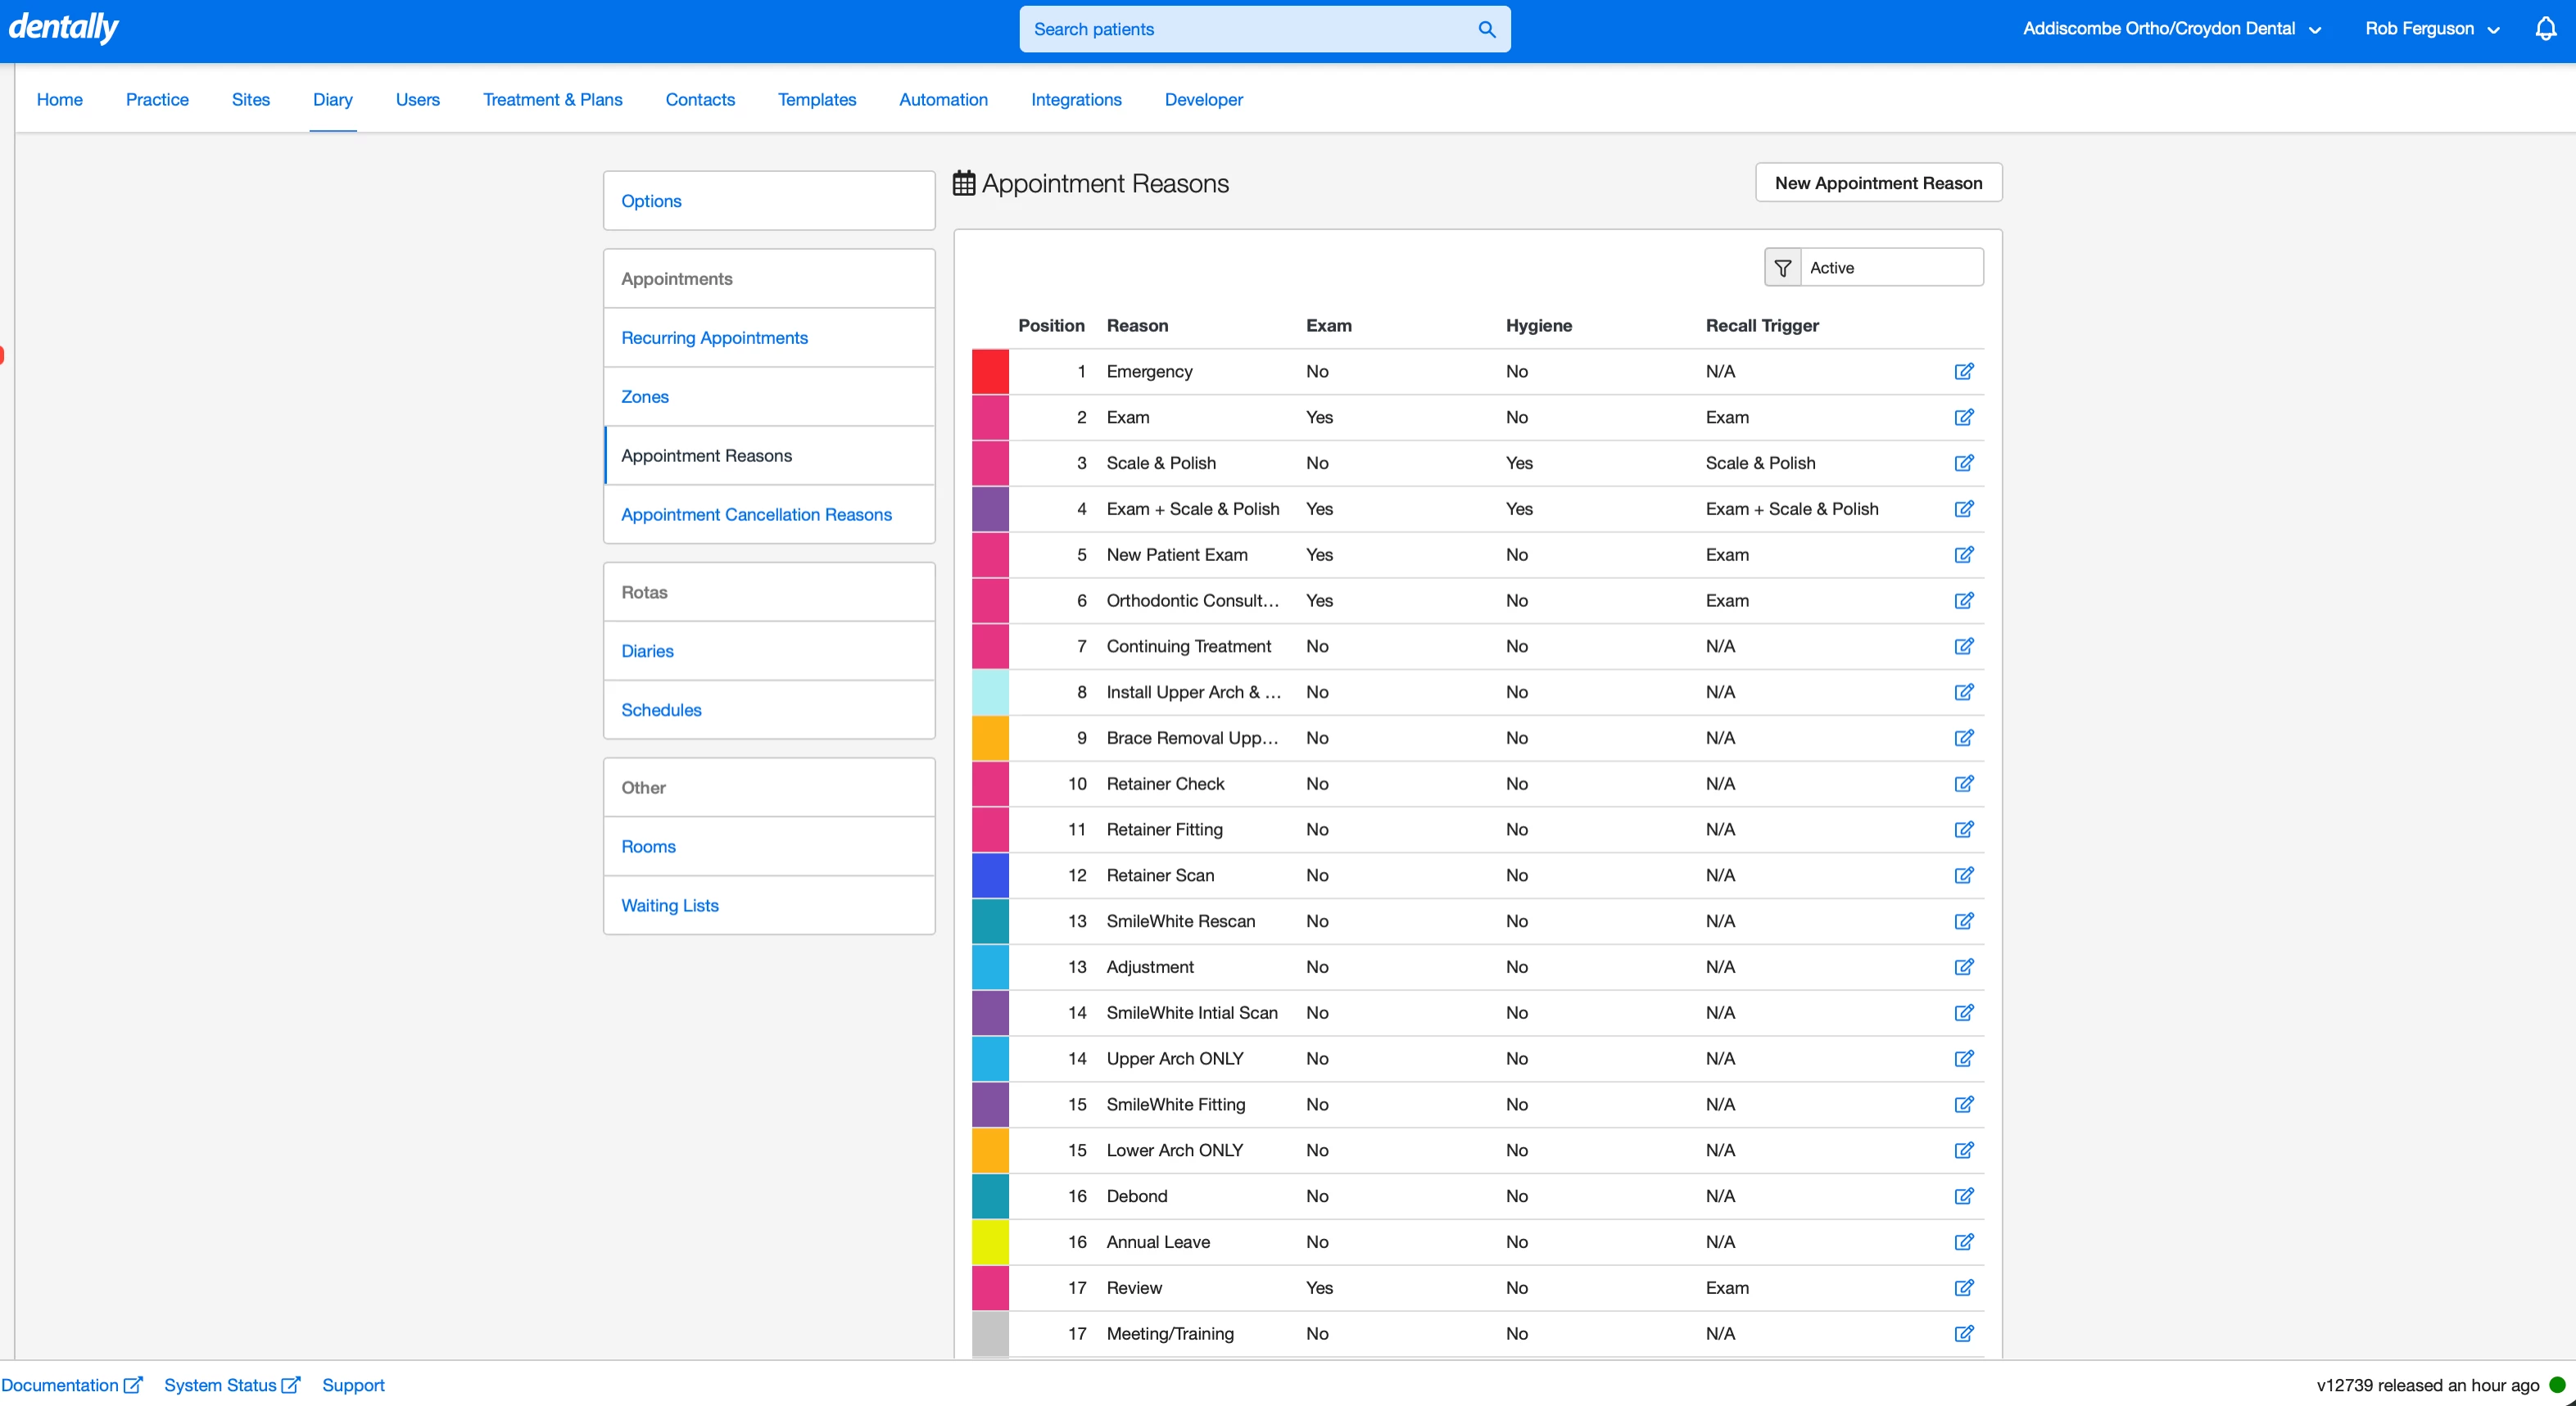Open the Automation tab

(x=943, y=99)
